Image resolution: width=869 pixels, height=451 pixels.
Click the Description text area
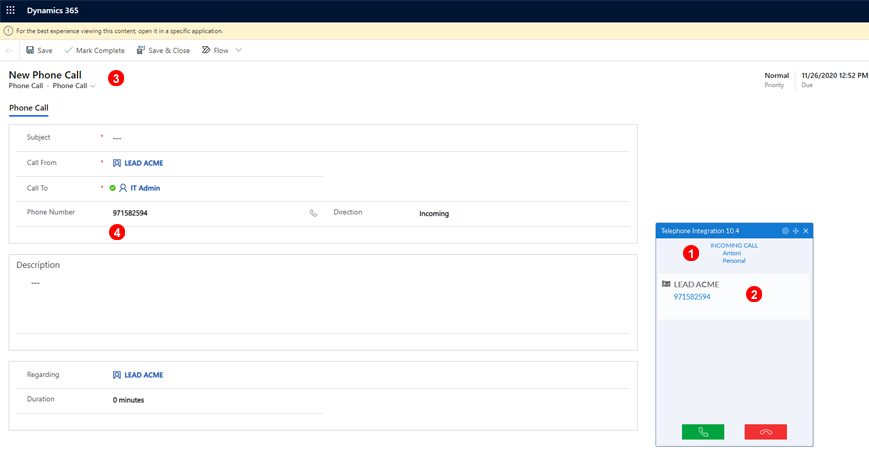(323, 302)
